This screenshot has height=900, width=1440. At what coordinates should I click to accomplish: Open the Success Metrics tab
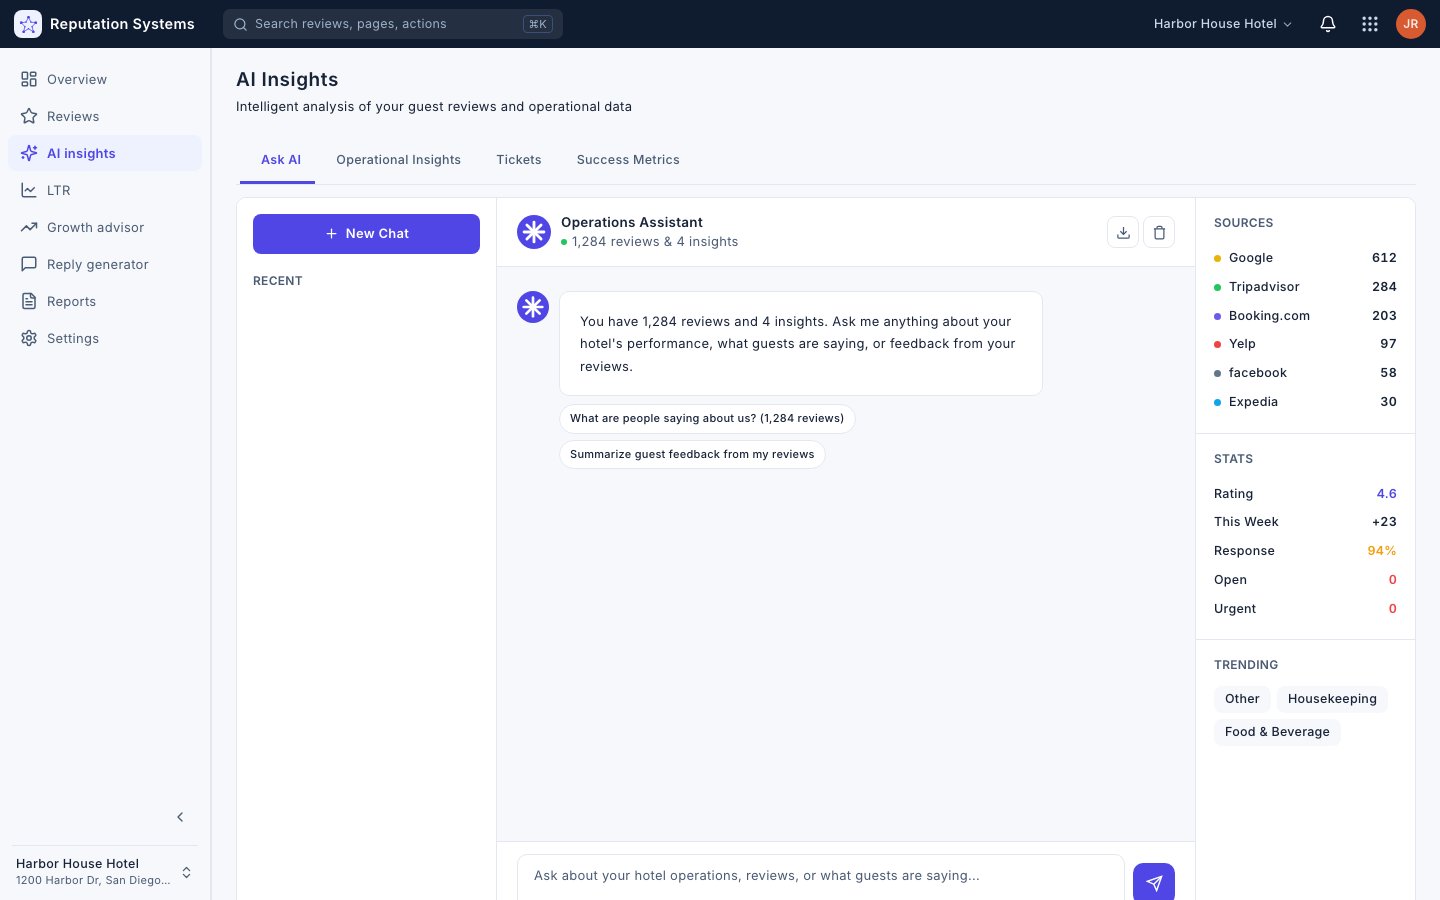click(628, 160)
